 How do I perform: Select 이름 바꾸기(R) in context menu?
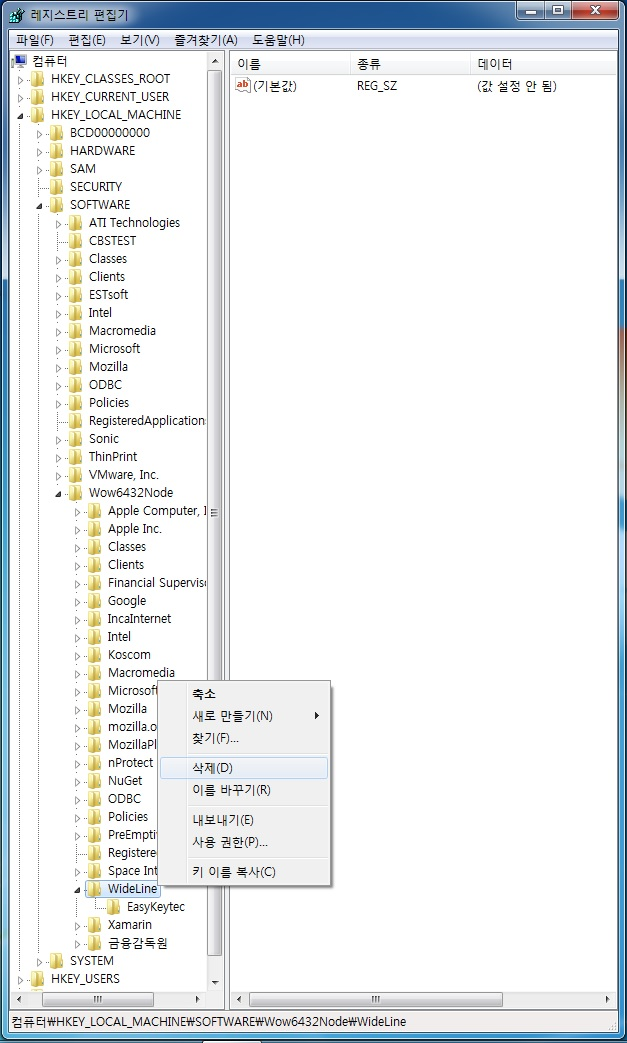[x=231, y=790]
